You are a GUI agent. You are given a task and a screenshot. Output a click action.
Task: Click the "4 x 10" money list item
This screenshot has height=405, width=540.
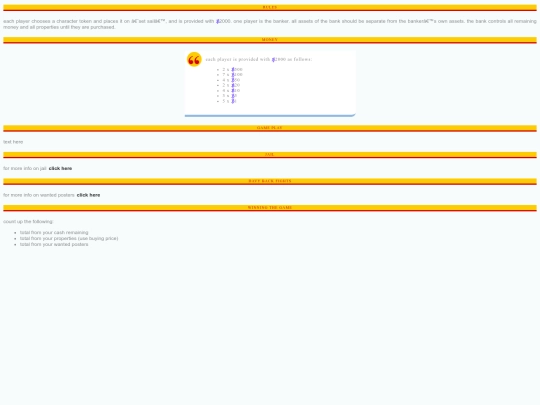(231, 91)
